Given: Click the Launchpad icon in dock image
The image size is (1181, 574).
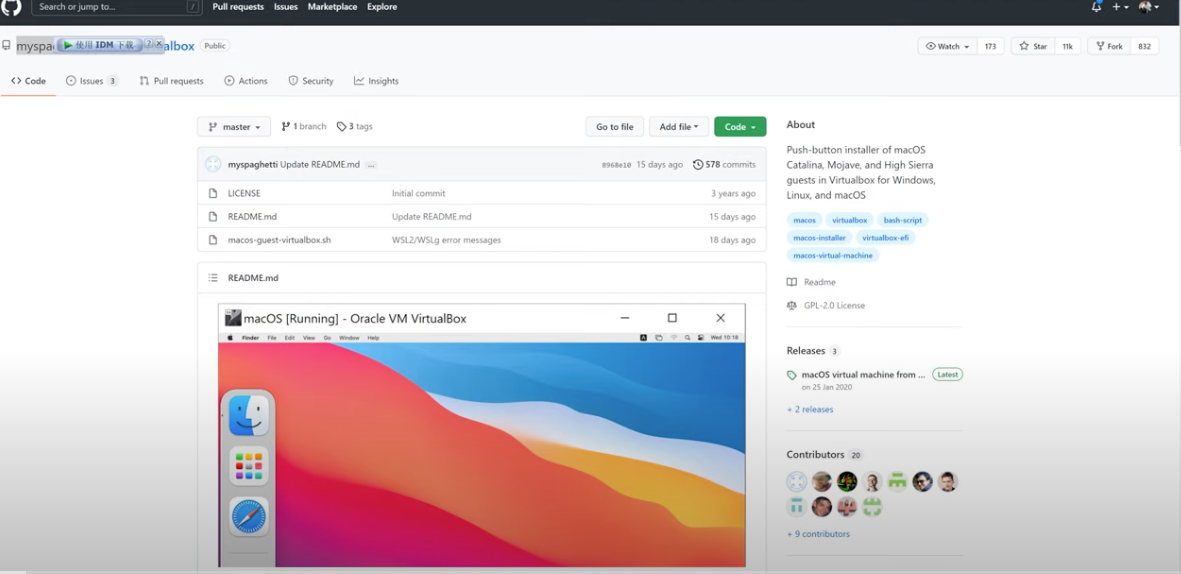Looking at the screenshot, I should 248,466.
